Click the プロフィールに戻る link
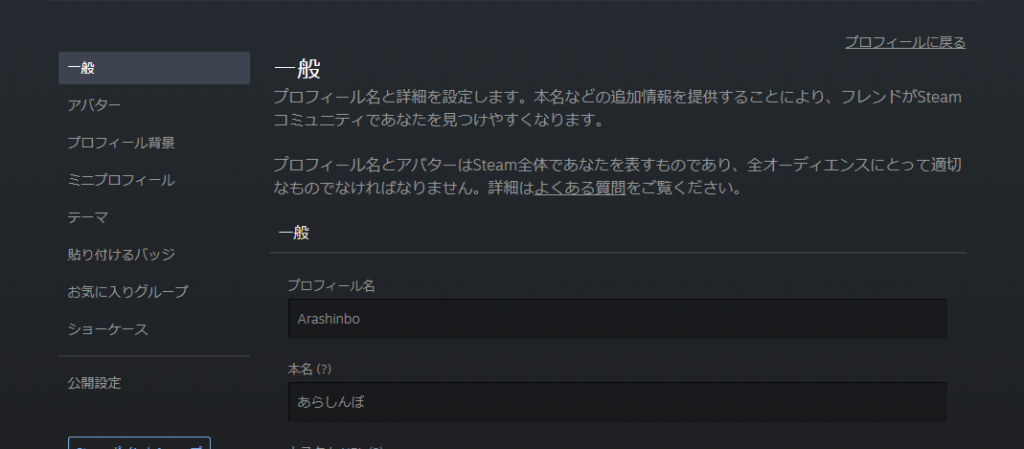The image size is (1024, 449). tap(905, 42)
